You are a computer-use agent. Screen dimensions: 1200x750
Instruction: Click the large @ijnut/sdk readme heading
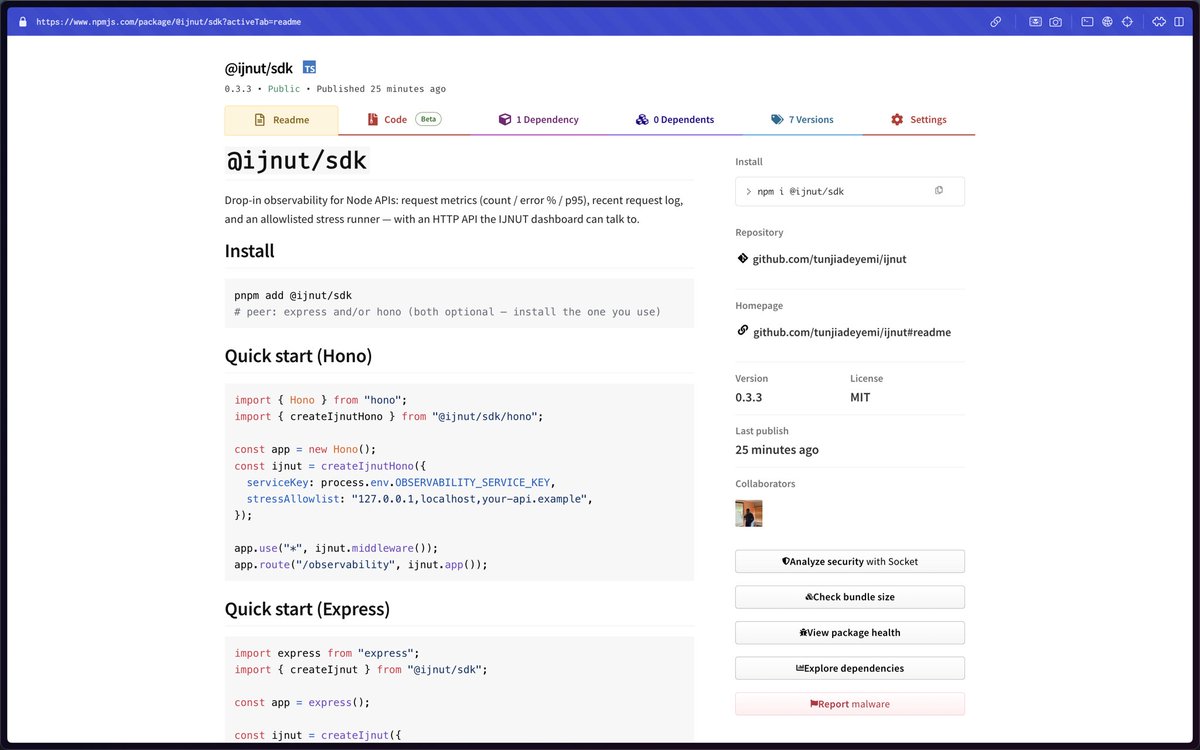click(x=297, y=160)
